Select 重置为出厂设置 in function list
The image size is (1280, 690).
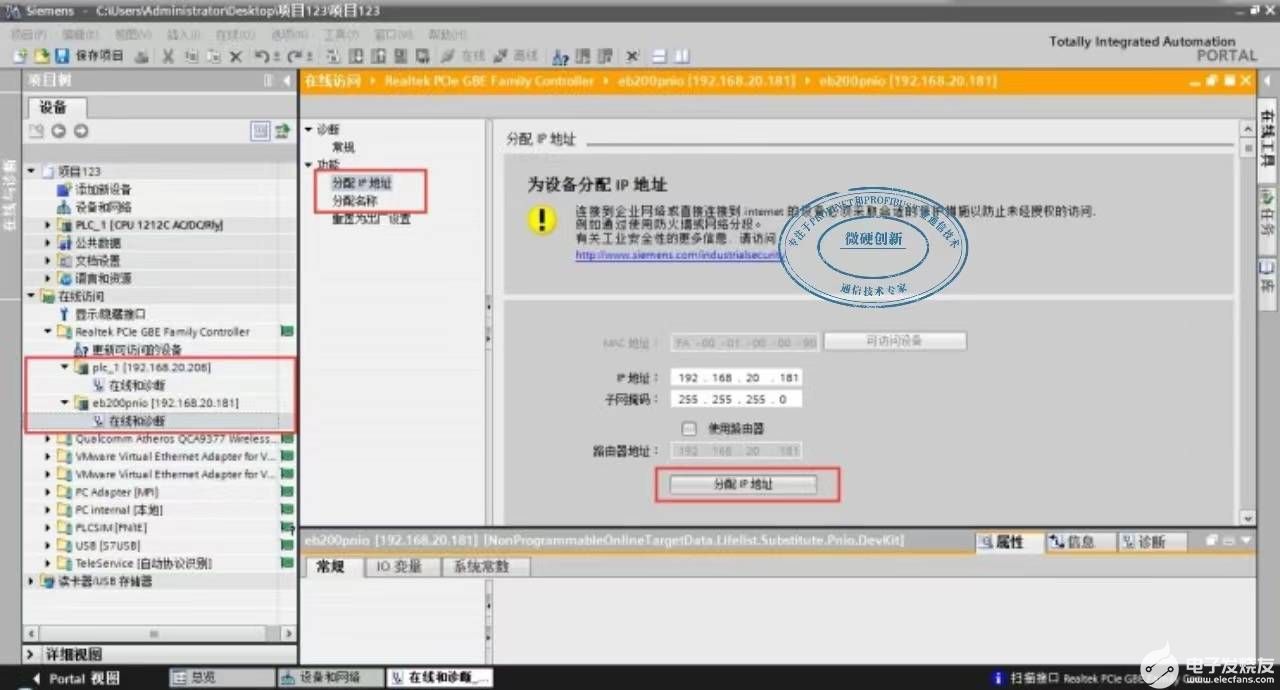[371, 219]
